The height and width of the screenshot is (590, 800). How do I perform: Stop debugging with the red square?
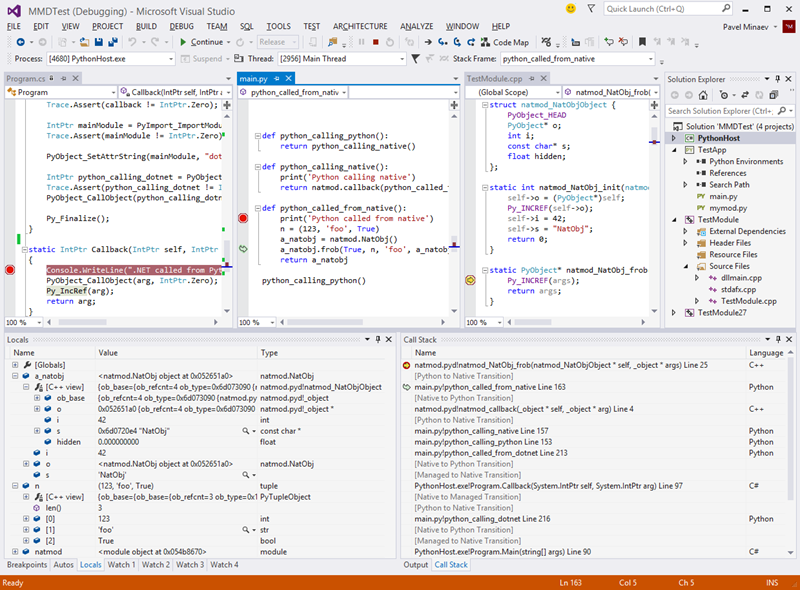(375, 42)
